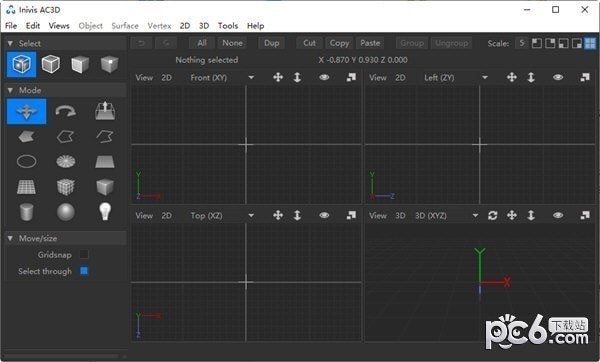Select the Mesh grid tool
Viewport: 600px width, 362px height.
26,187
